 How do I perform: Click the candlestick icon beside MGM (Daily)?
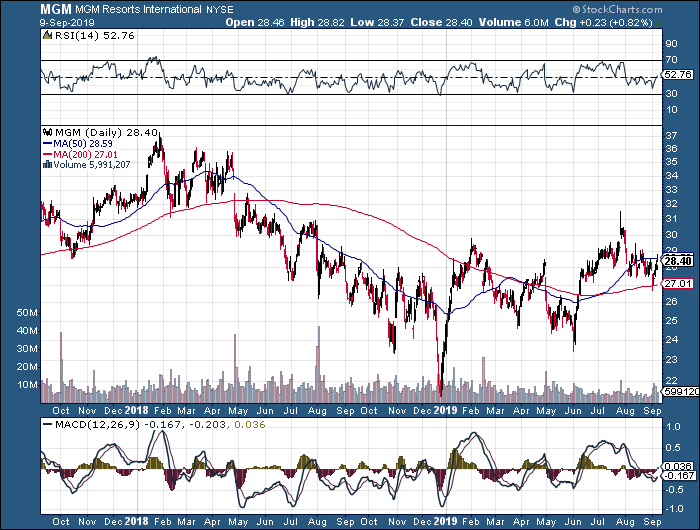[47, 132]
